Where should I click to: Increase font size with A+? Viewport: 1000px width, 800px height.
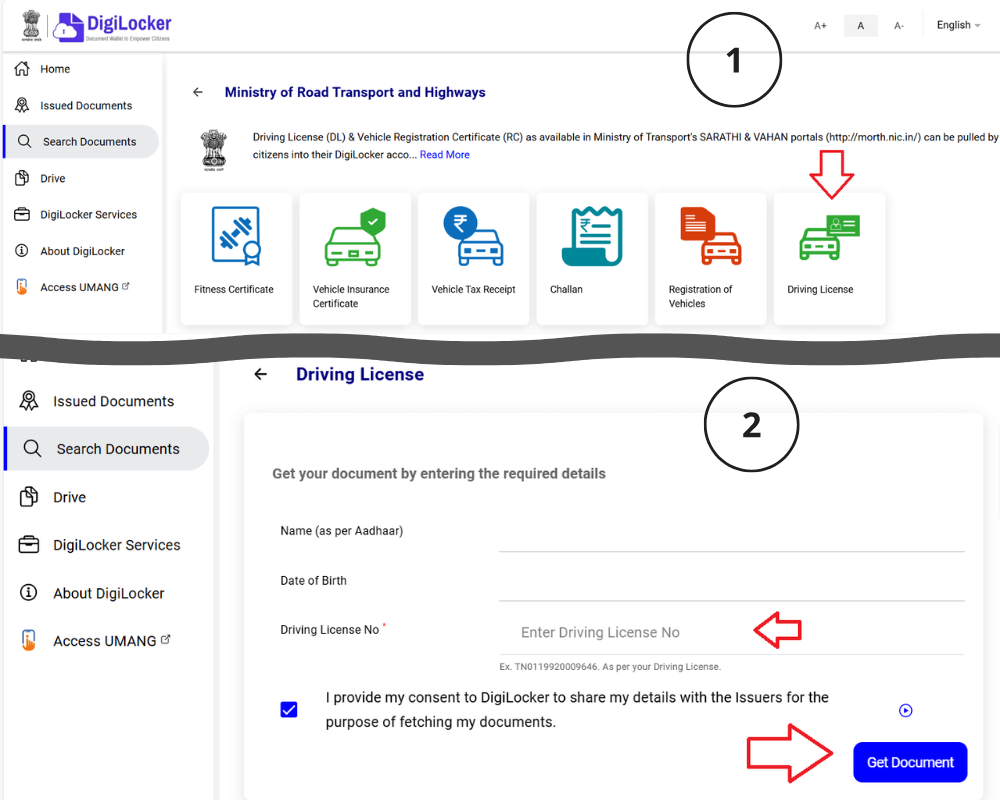pos(820,26)
